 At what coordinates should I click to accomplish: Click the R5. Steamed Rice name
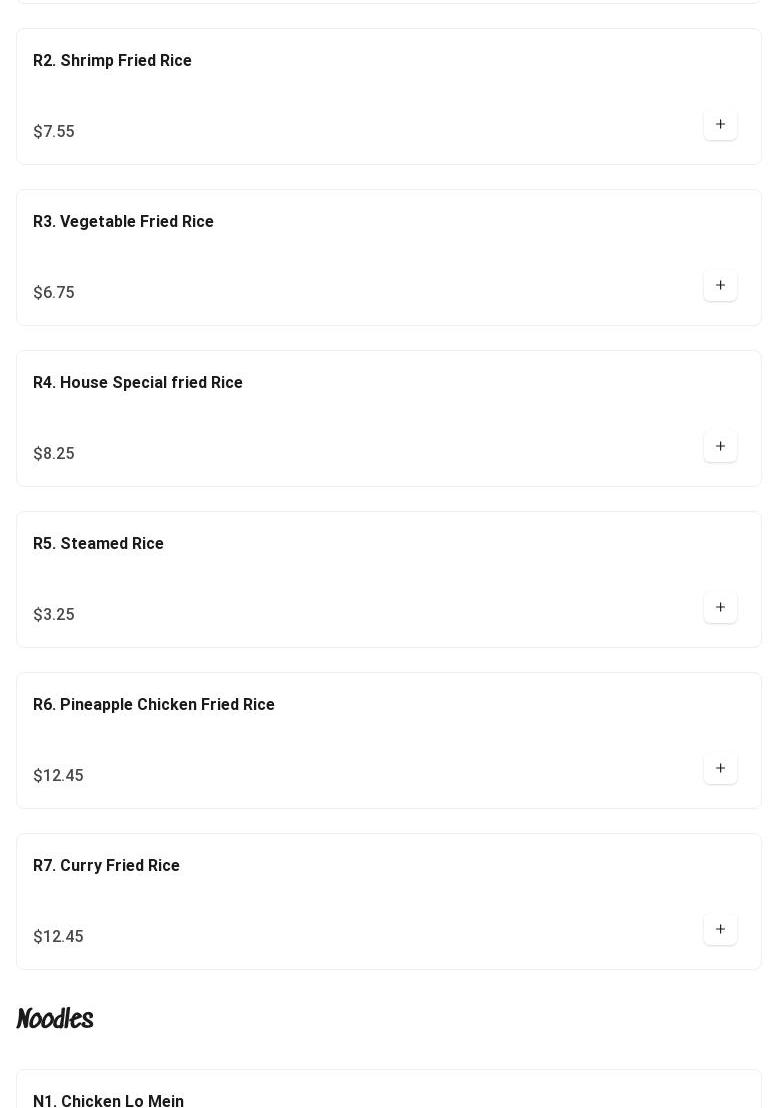click(98, 544)
